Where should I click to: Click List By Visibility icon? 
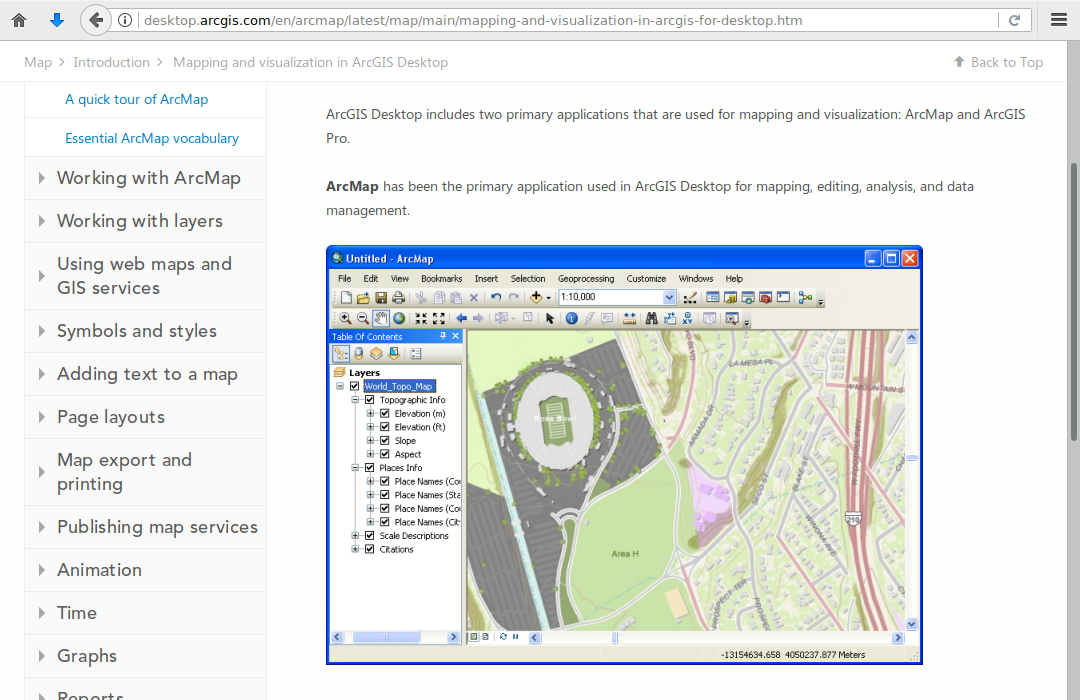[x=376, y=353]
